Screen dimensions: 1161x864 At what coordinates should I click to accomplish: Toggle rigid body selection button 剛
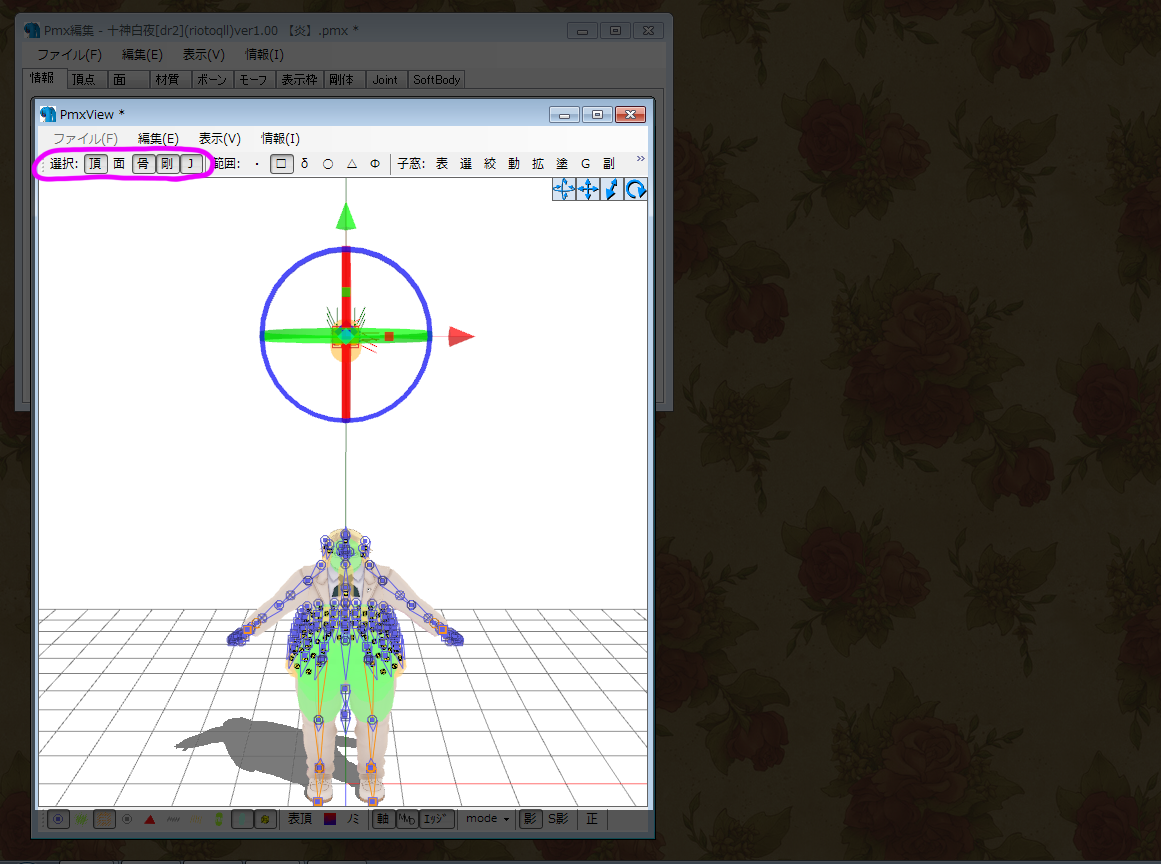167,164
